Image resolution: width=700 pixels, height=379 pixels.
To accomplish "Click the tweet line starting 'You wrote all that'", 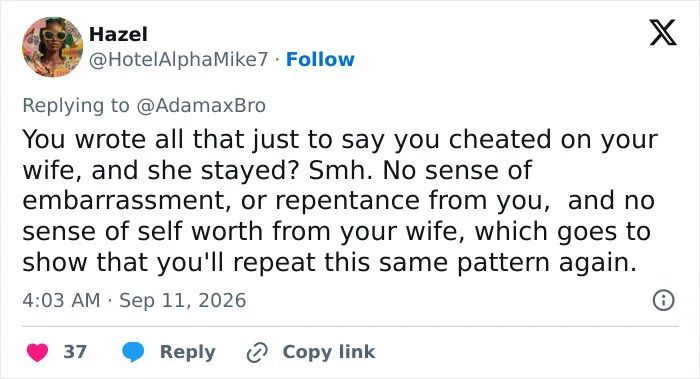I will coord(340,139).
